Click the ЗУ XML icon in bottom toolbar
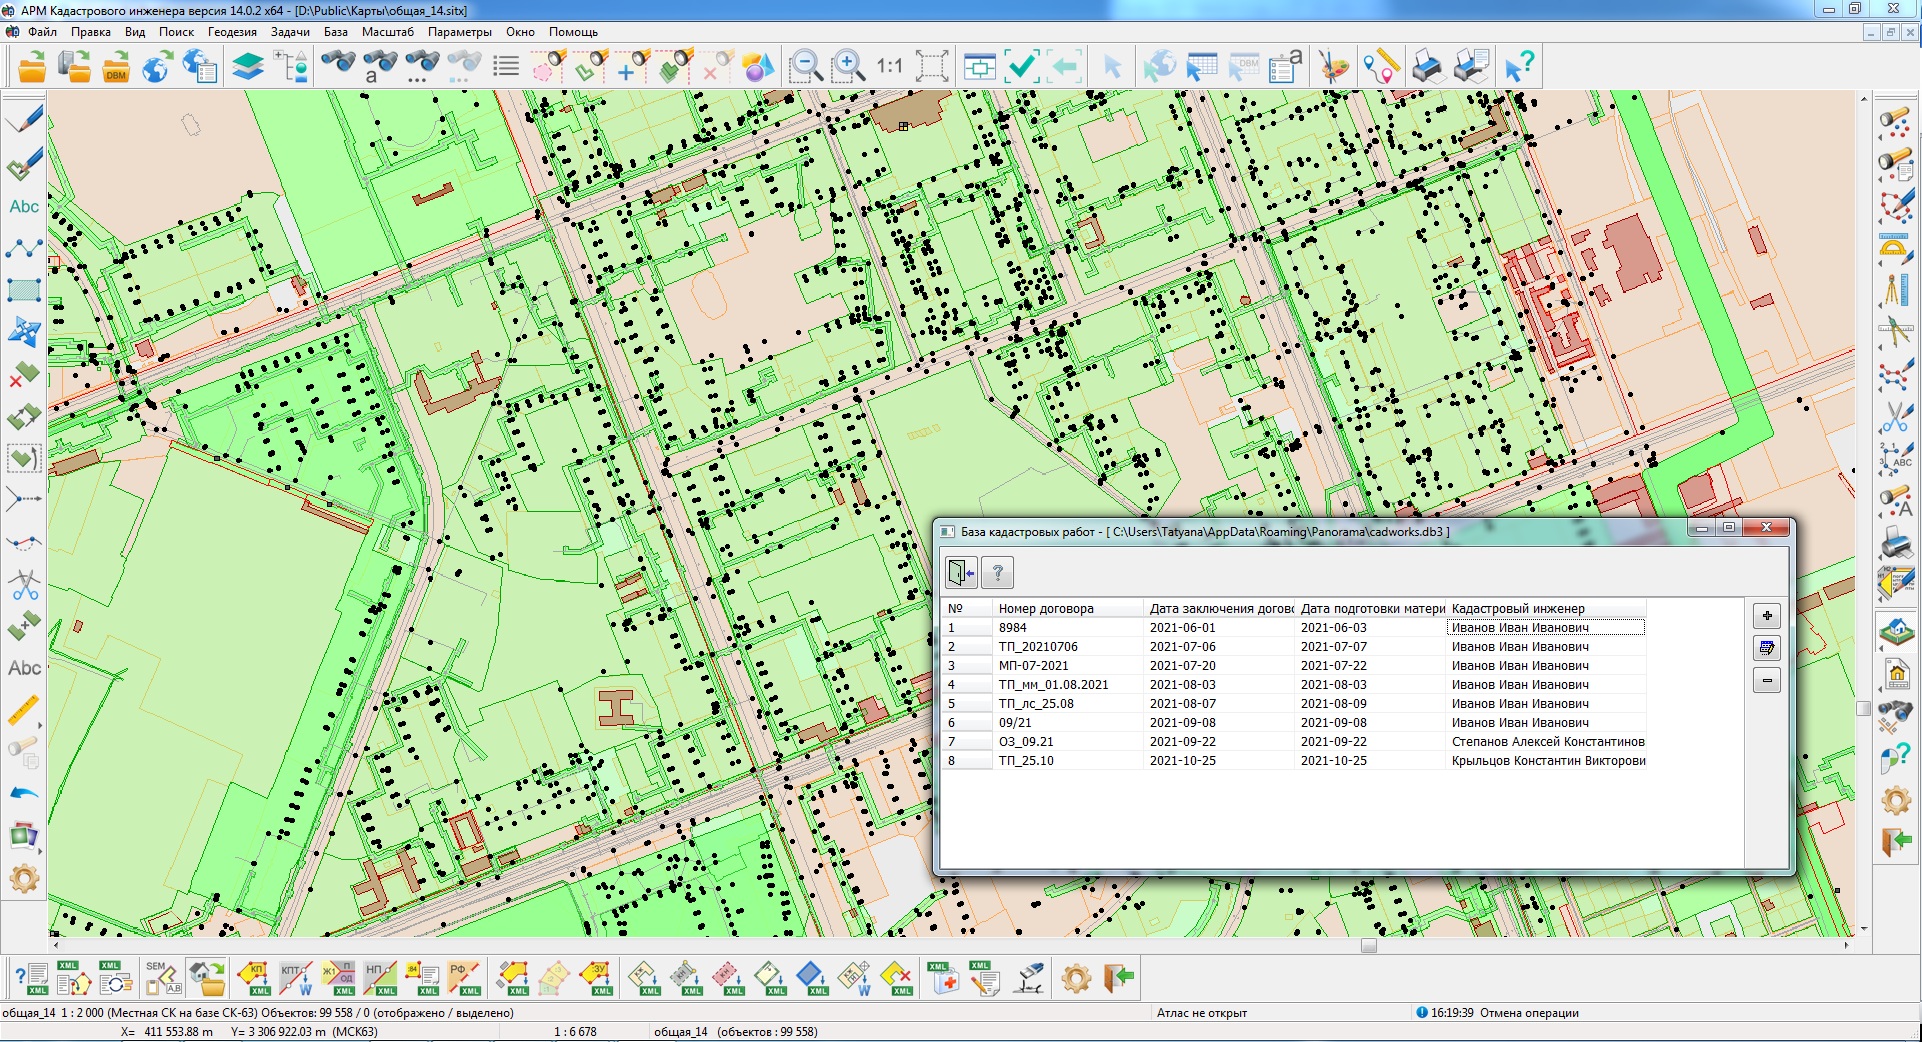1922x1042 pixels. 596,978
